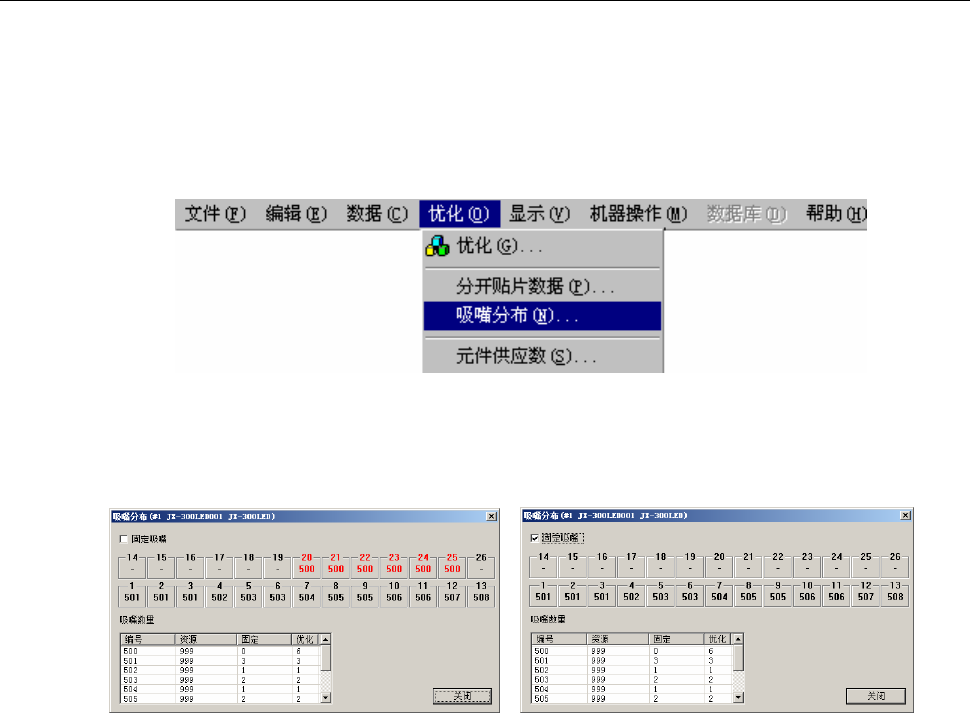Select row 504 in right dialog table
The width and height of the screenshot is (970, 713).
pyautogui.click(x=632, y=689)
